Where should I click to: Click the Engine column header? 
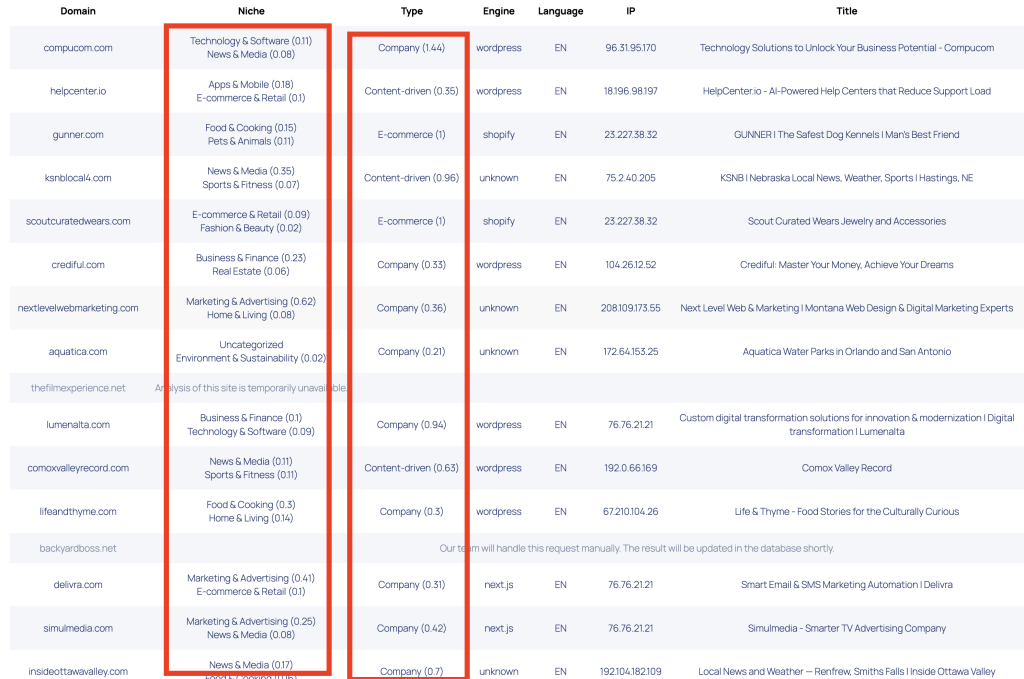pyautogui.click(x=498, y=11)
